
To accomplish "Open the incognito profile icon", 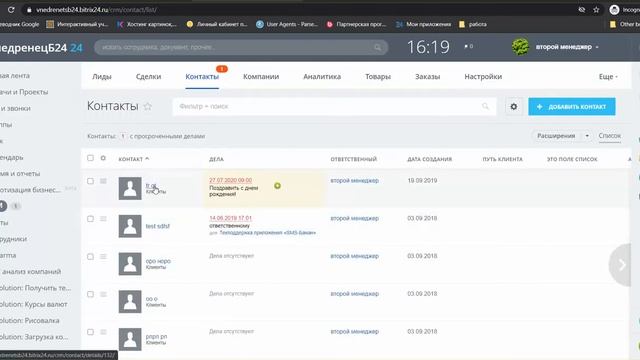I will point(614,10).
